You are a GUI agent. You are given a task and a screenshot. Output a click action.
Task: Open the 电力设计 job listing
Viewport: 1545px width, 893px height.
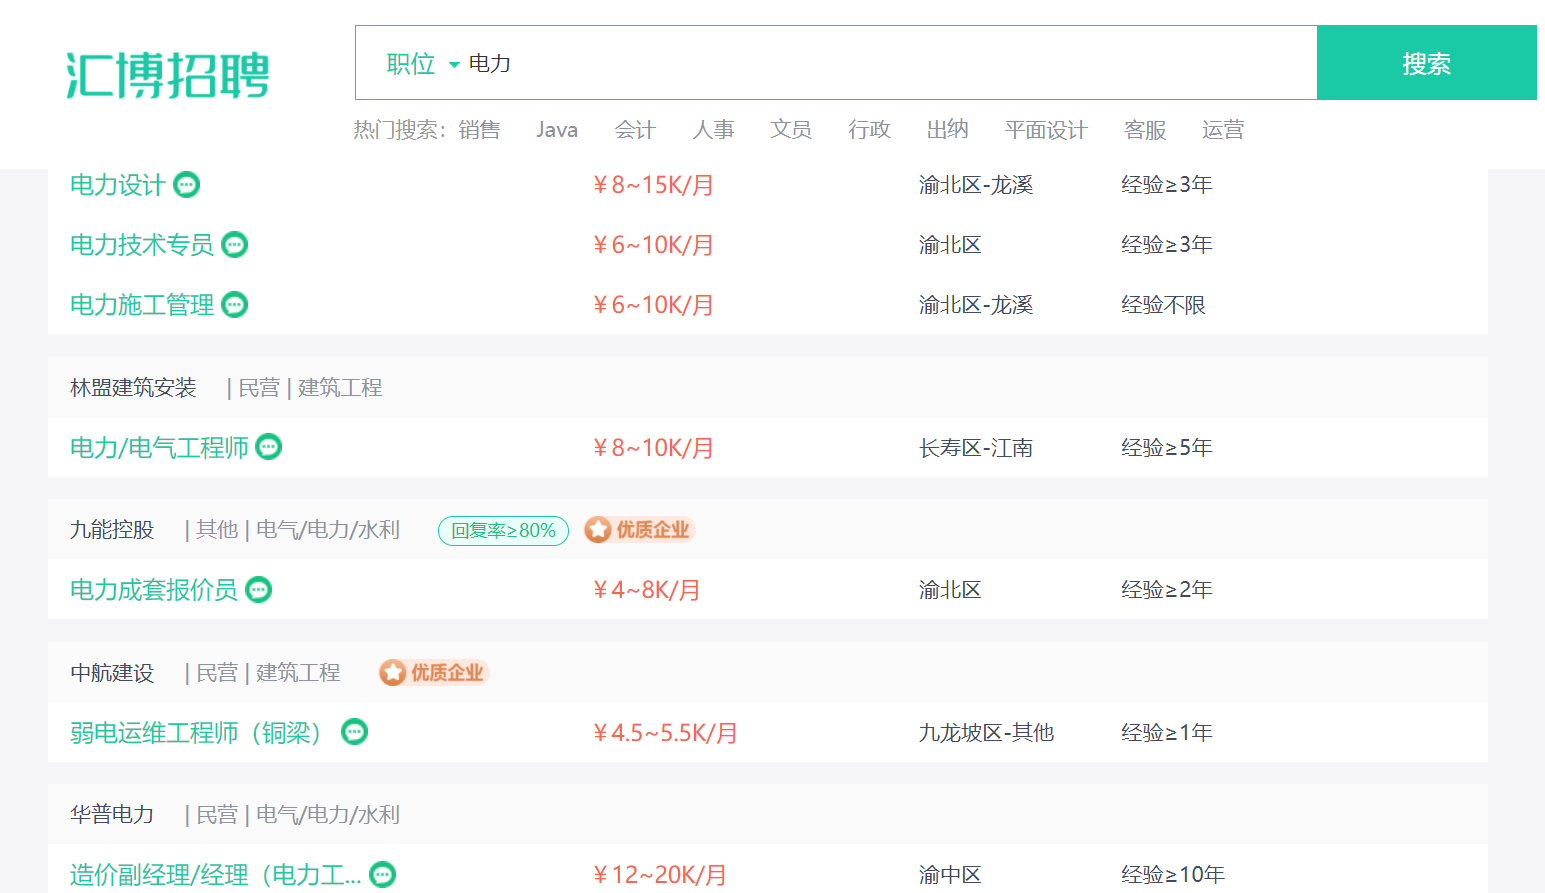pyautogui.click(x=118, y=185)
